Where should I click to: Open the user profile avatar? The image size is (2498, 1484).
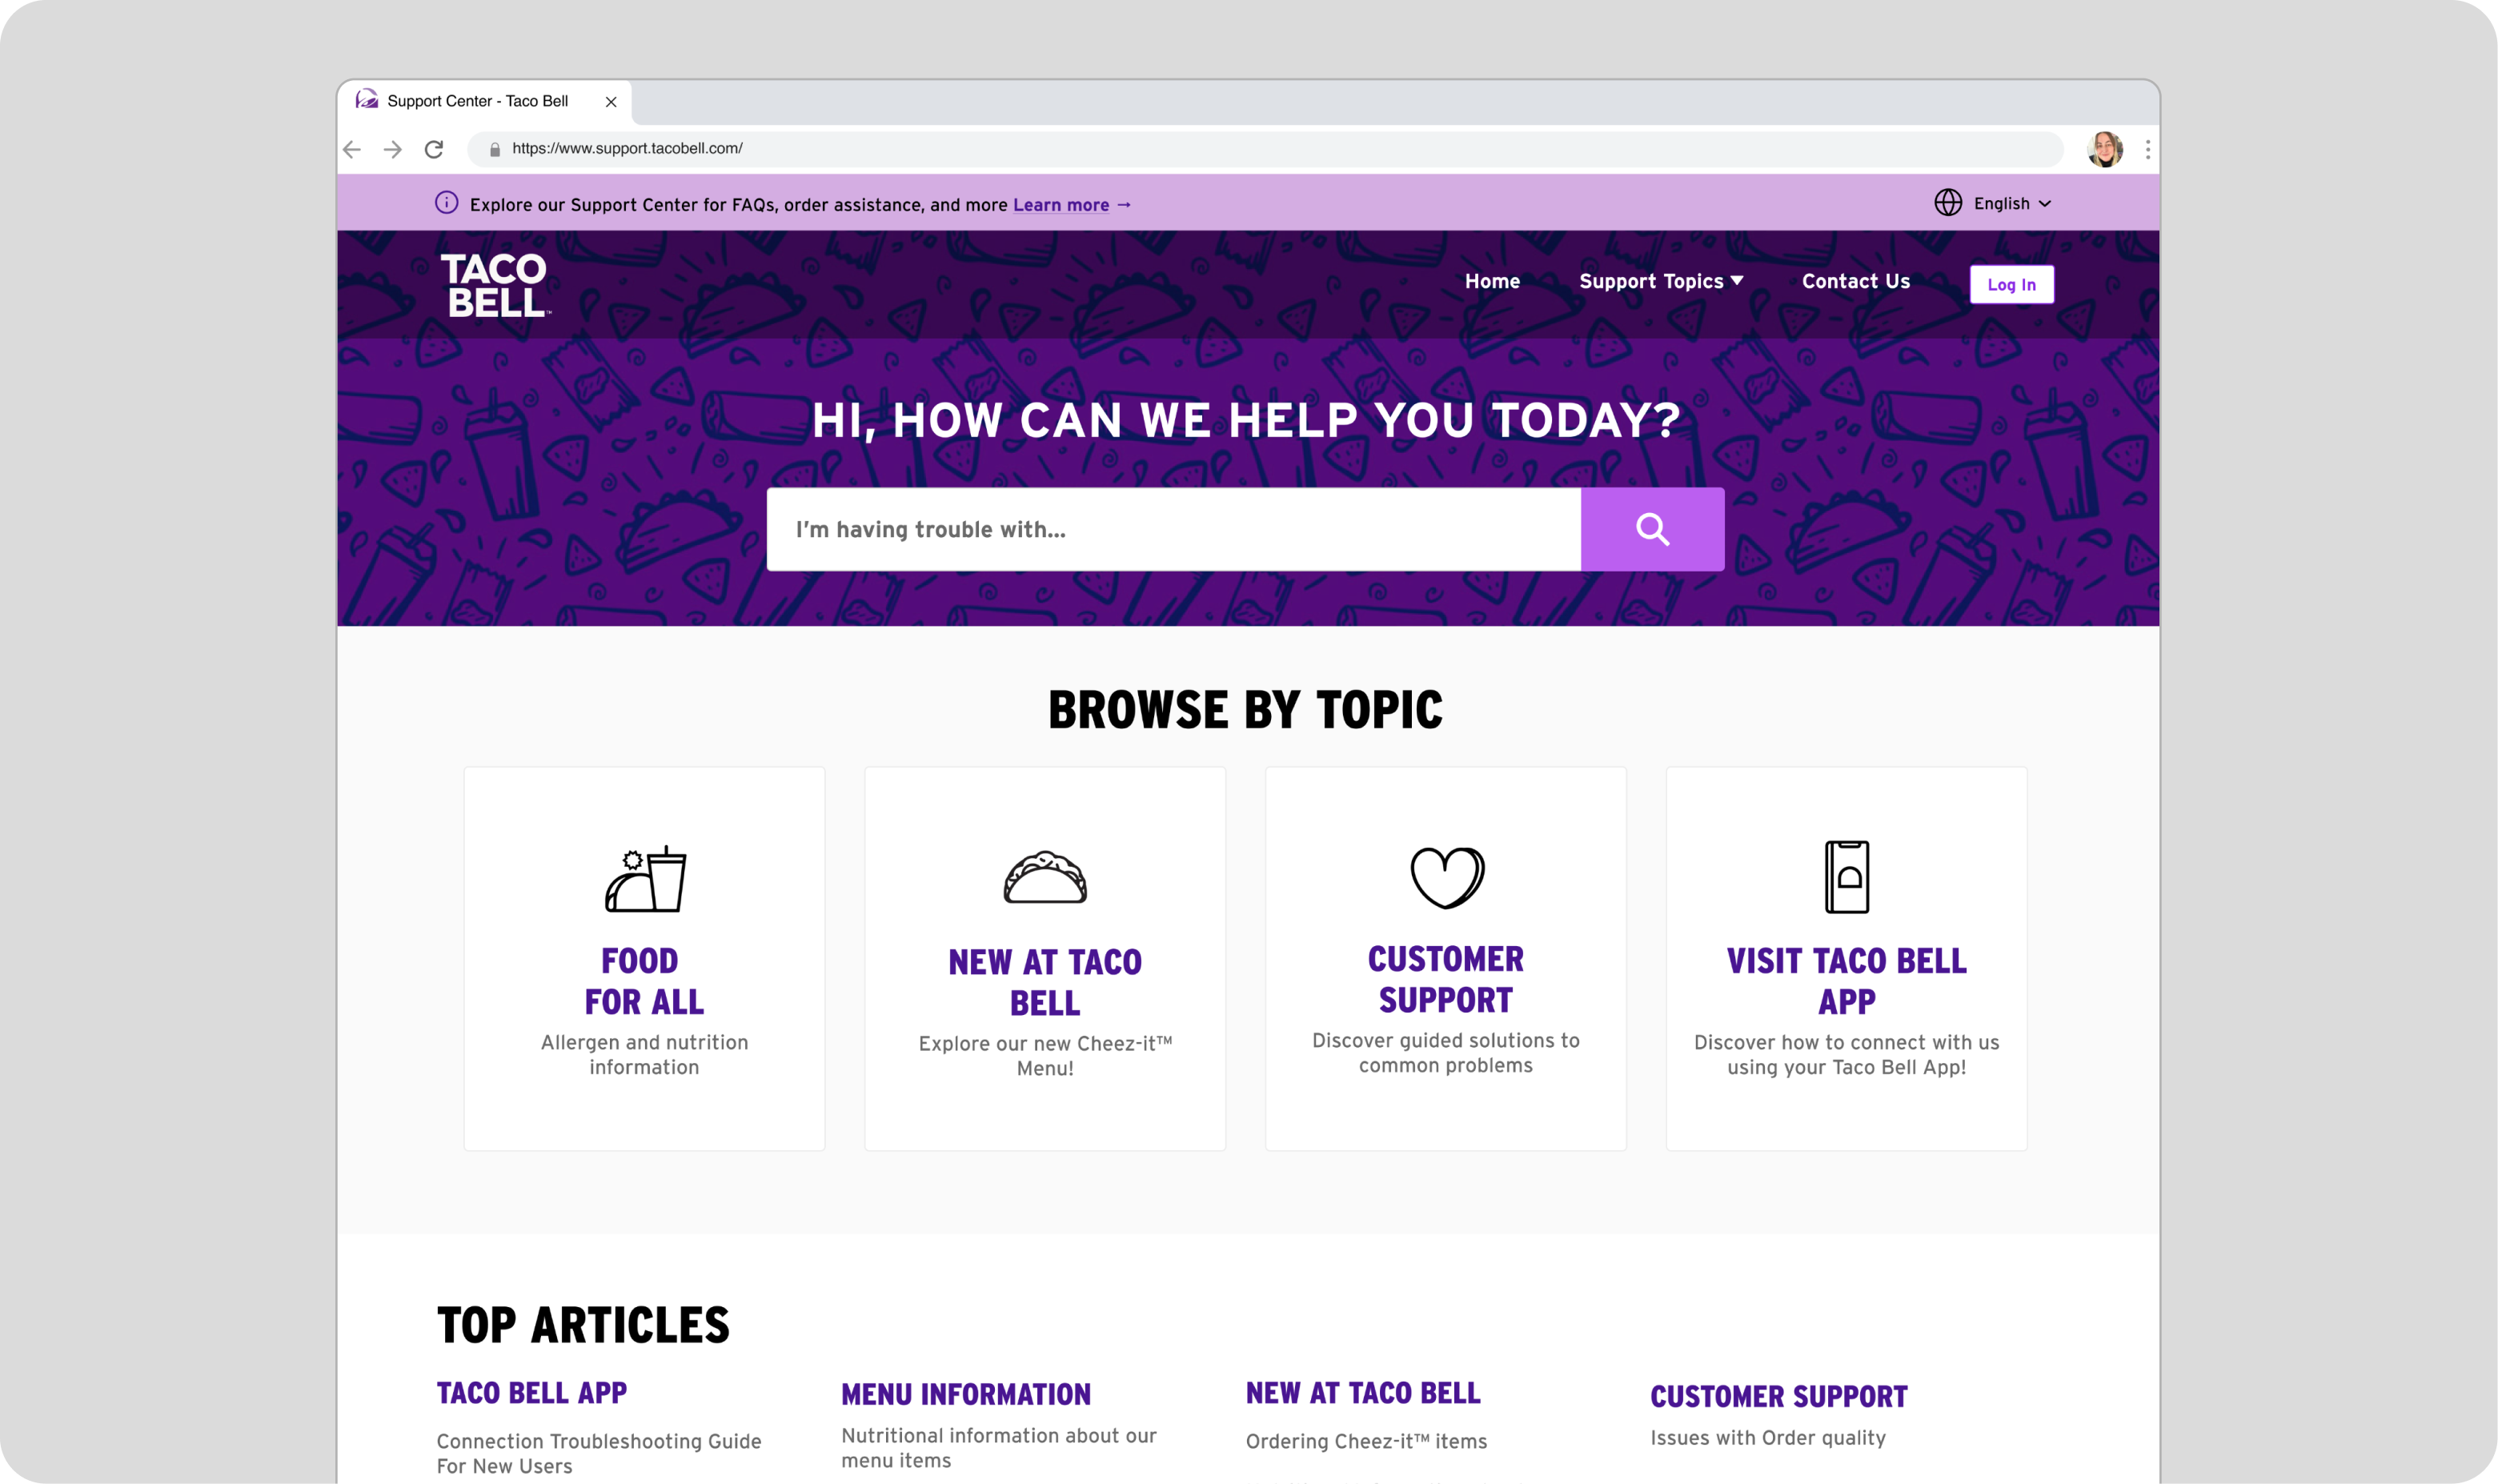coord(2104,149)
